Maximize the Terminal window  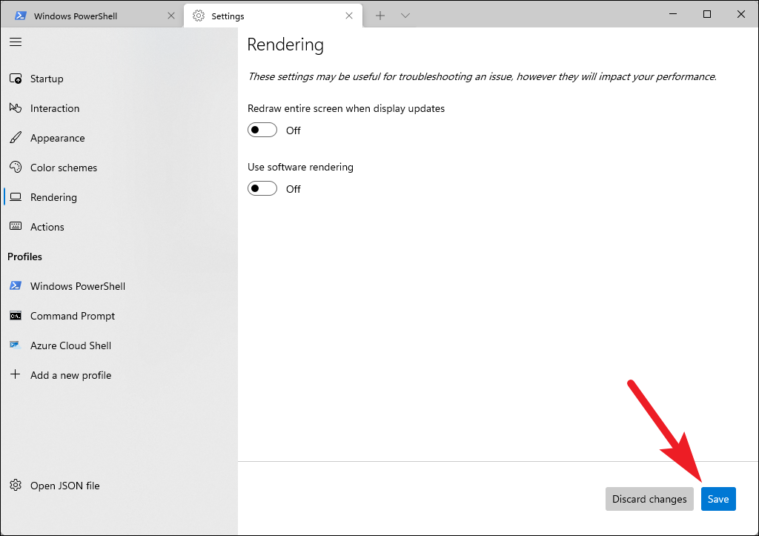(707, 14)
